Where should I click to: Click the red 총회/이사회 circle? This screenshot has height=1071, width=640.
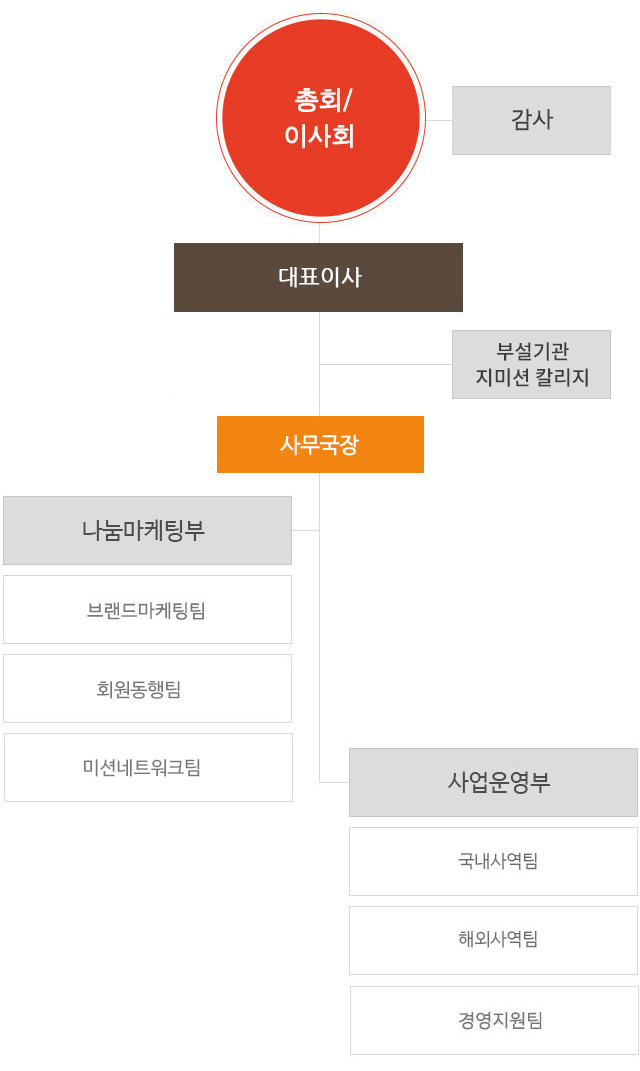(x=320, y=118)
